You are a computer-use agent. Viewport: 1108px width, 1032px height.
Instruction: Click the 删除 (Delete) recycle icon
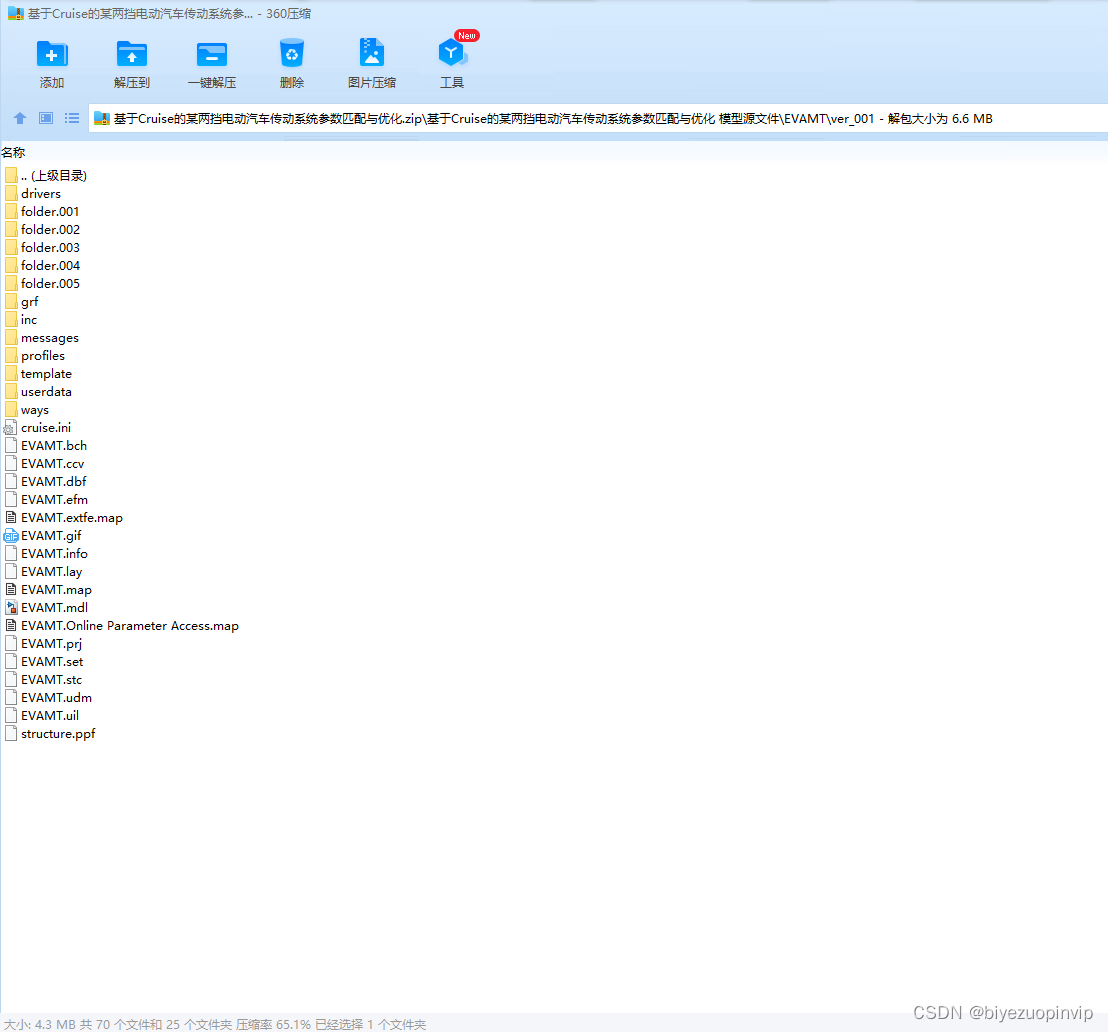(291, 54)
